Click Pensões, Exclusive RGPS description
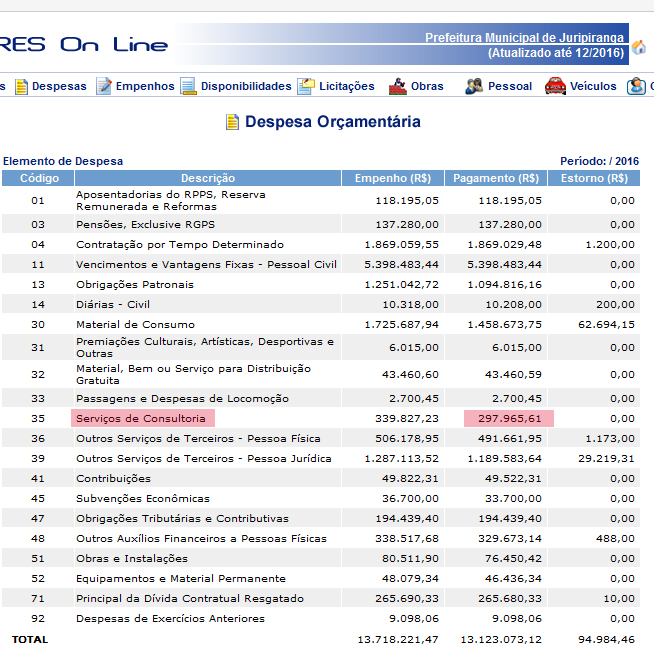This screenshot has height=652, width=654. (145, 225)
